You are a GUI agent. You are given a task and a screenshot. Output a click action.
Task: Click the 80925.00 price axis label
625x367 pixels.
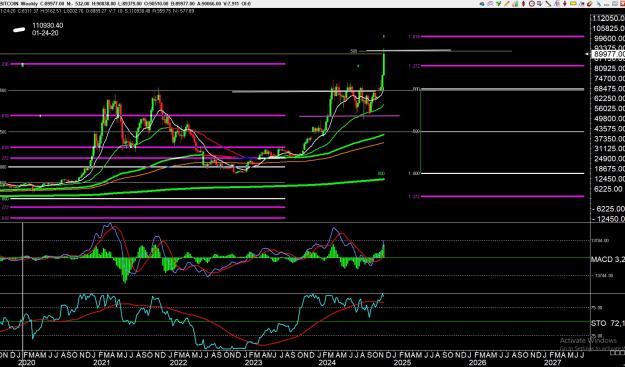pyautogui.click(x=609, y=68)
